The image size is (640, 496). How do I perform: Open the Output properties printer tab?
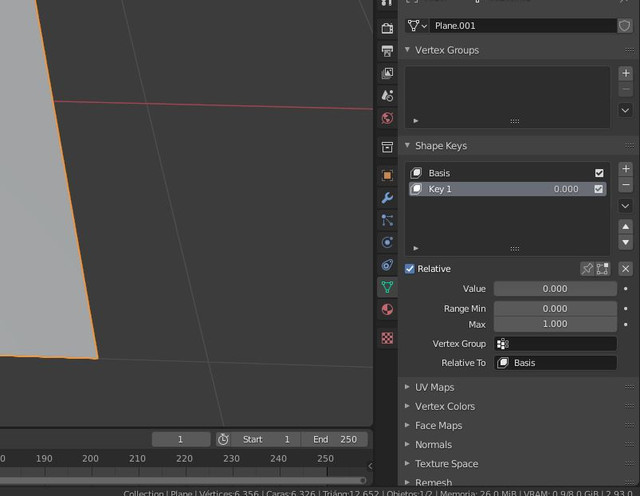tap(387, 51)
